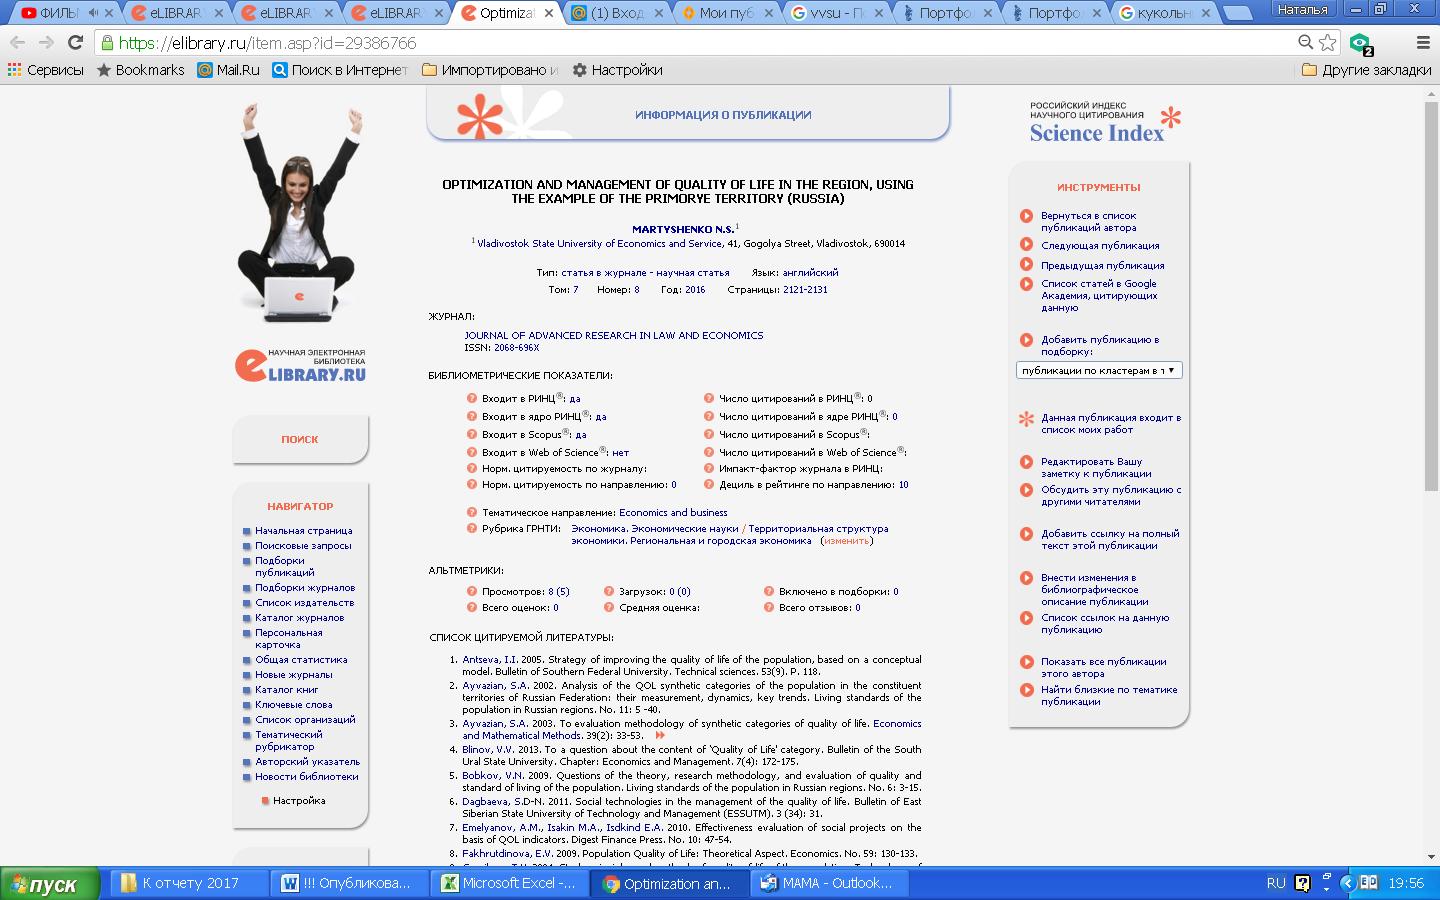Click the red help icon beside Входит в Scopus
This screenshot has height=900, width=1440.
(472, 435)
